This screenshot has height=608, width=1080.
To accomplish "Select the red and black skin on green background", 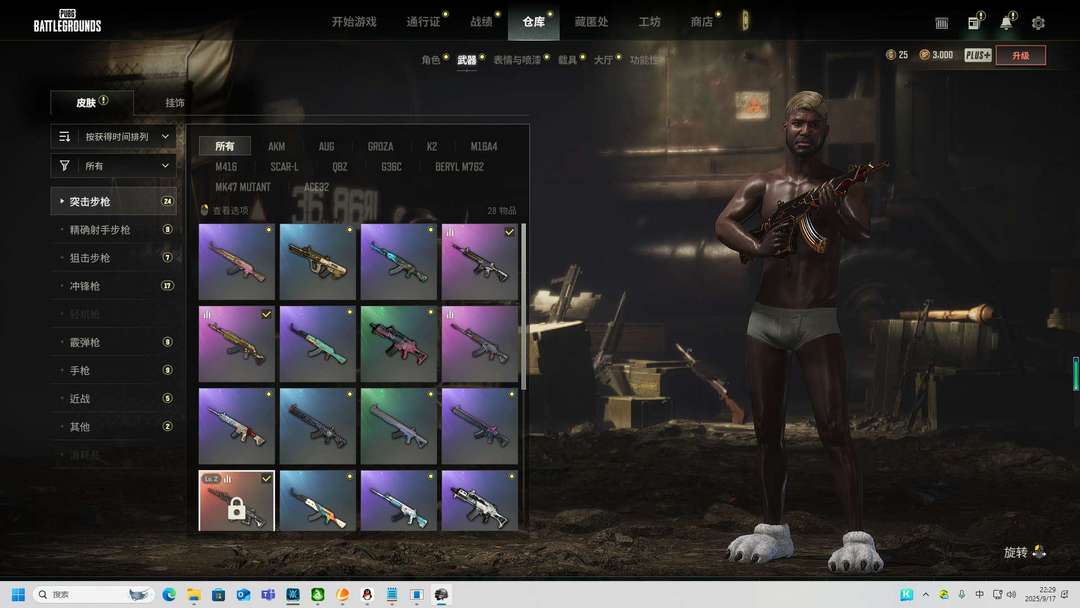I will 399,344.
